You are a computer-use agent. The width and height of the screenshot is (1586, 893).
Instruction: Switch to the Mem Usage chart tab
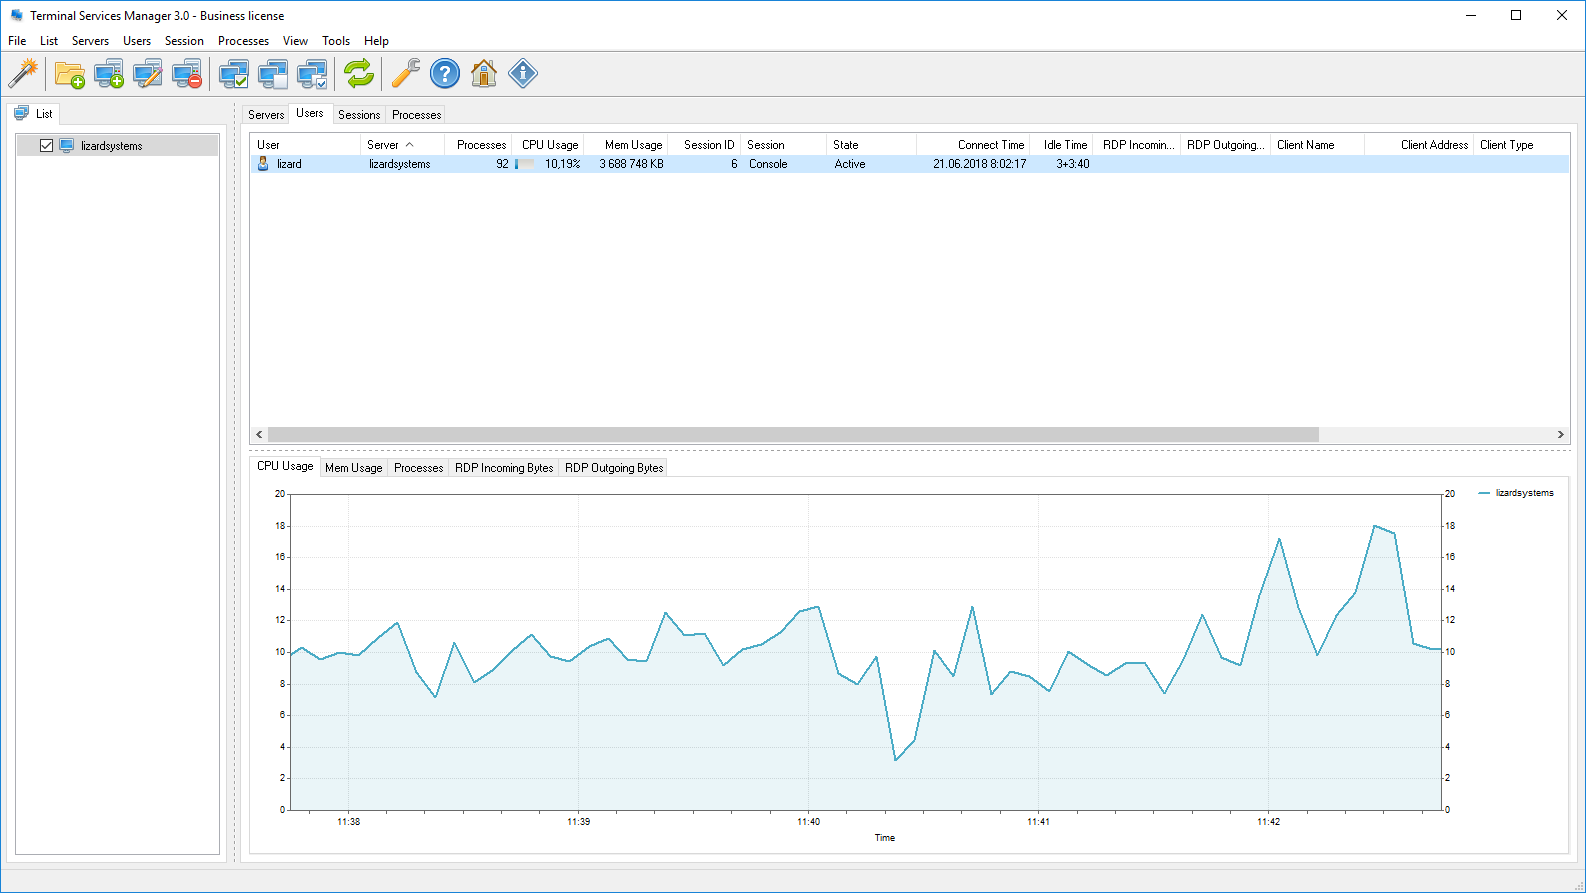353,468
